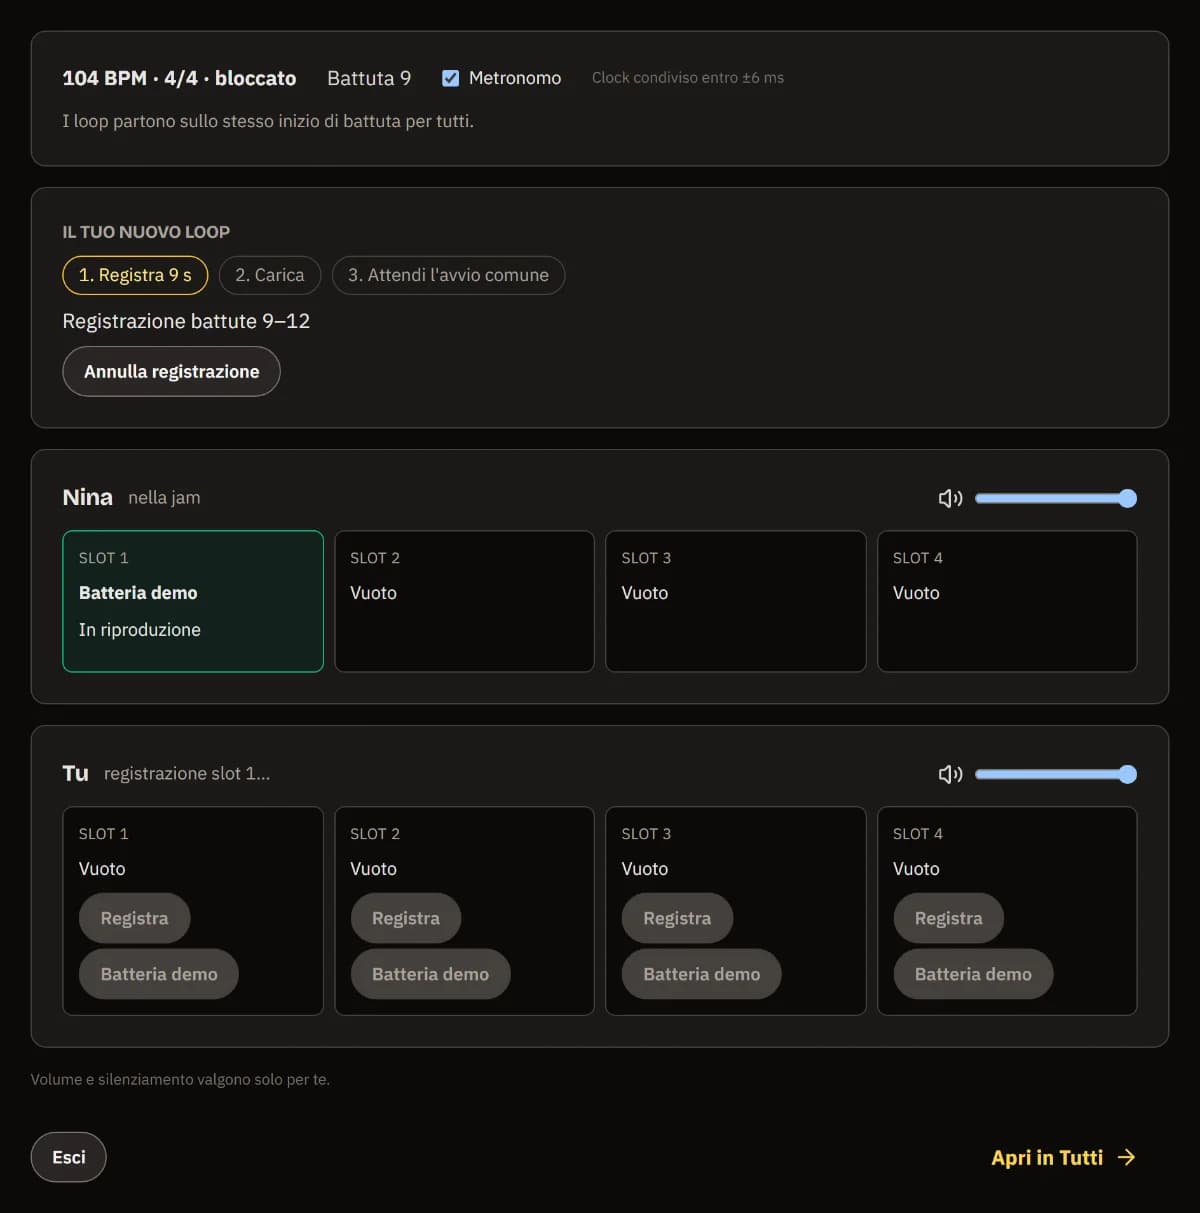Open Nina's Slot 1 Batteria demo card
1200x1213 pixels.
click(x=193, y=601)
